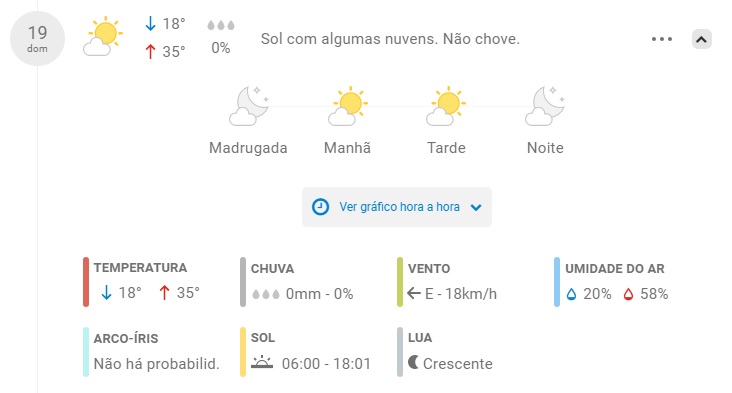The image size is (732, 393).
Task: Collapse the day 19 forecast panel
Action: click(x=701, y=40)
